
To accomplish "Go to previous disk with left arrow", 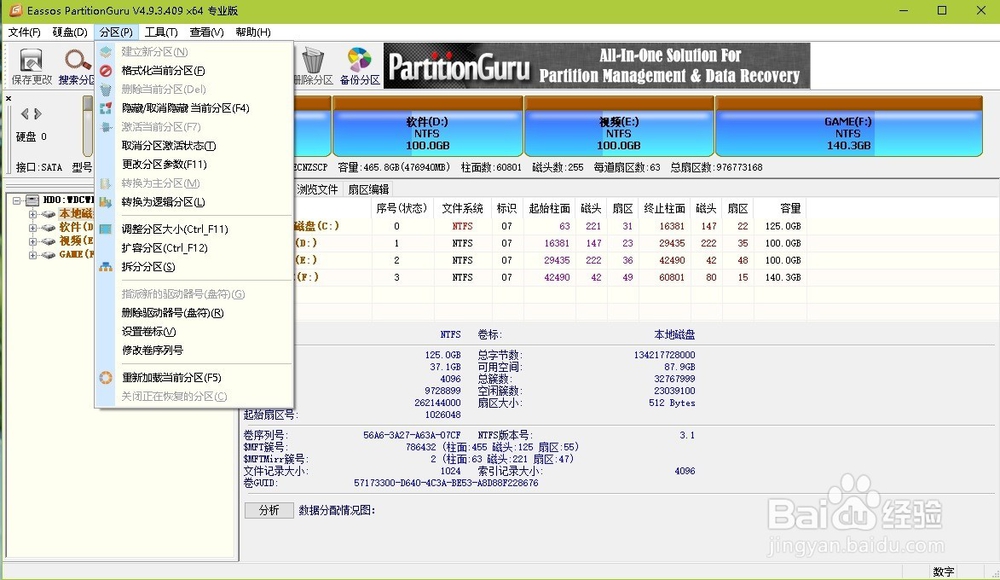I will point(25,114).
